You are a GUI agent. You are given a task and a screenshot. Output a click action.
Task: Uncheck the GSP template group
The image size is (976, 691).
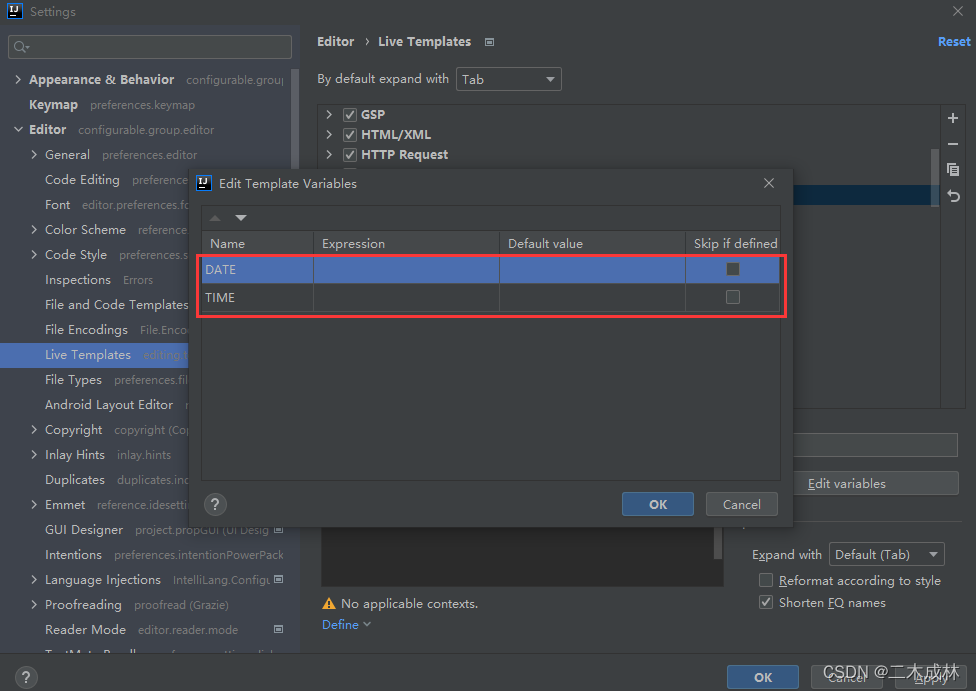350,115
